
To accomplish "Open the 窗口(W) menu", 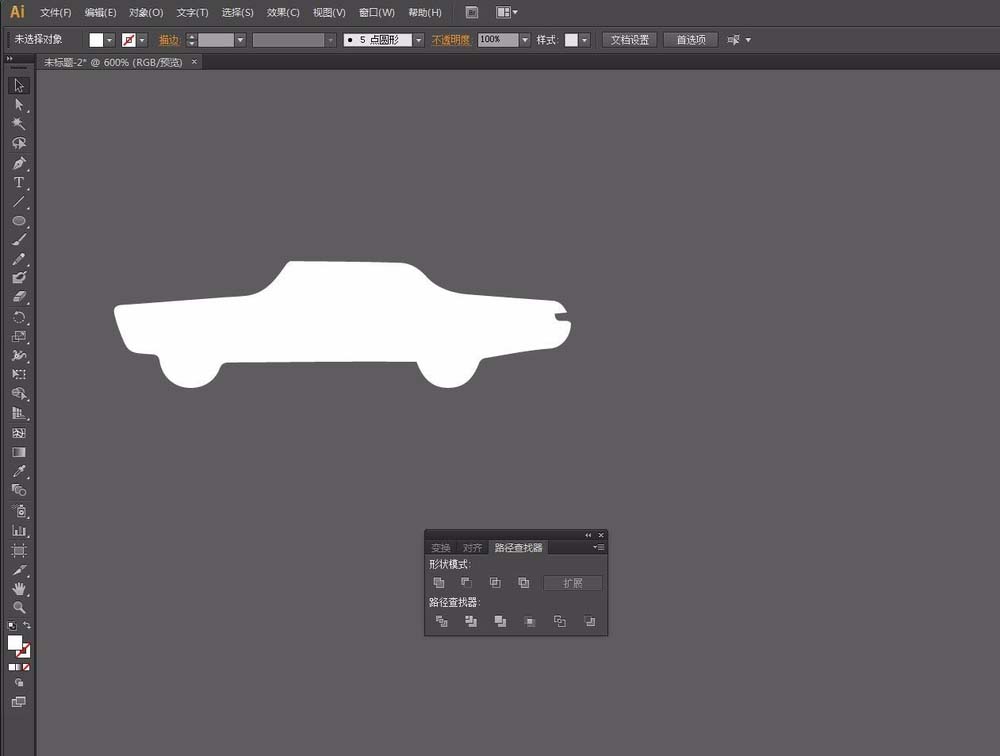I will click(x=377, y=12).
